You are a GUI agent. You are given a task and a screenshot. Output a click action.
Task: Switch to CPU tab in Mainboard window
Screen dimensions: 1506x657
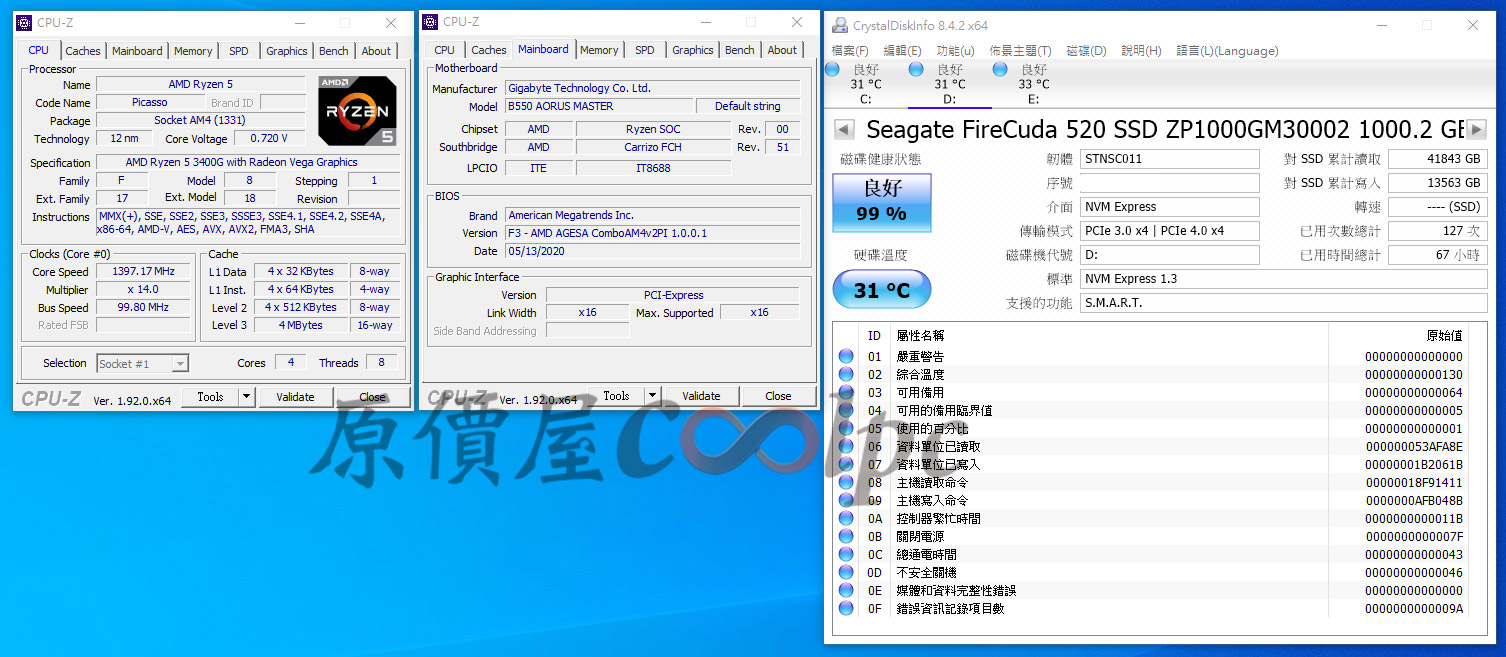click(x=445, y=50)
